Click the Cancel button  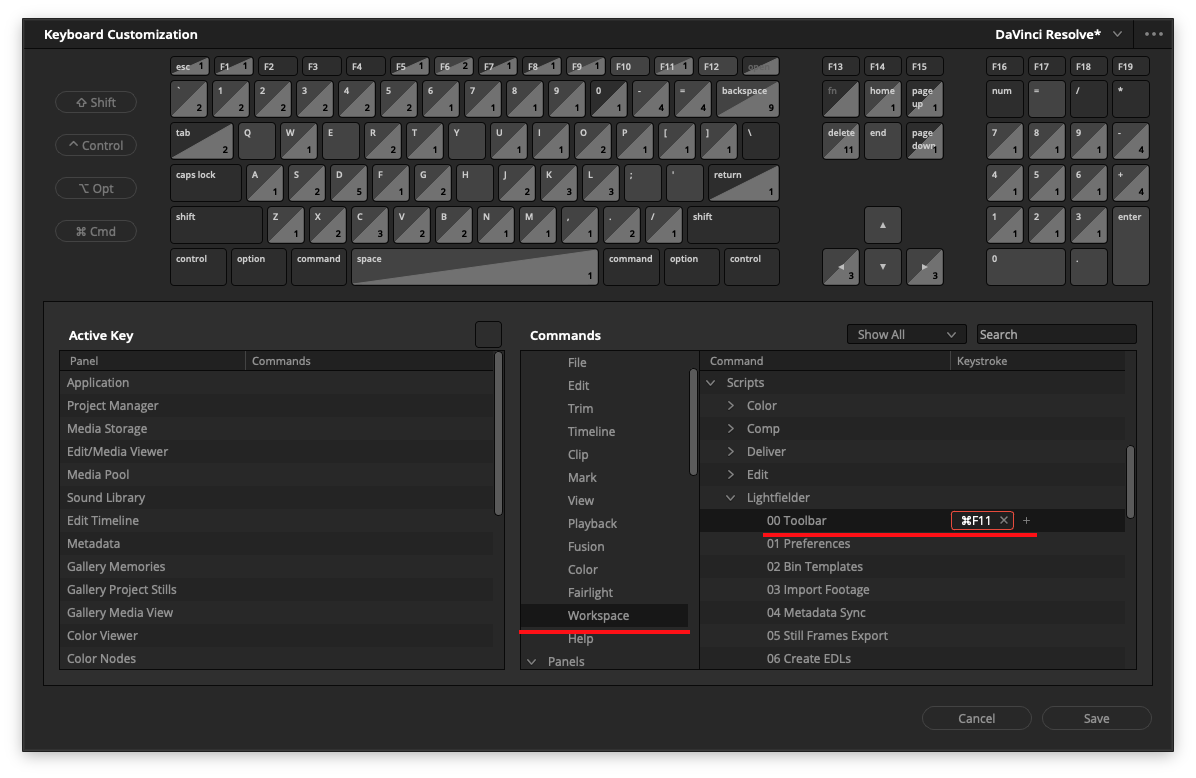point(976,719)
